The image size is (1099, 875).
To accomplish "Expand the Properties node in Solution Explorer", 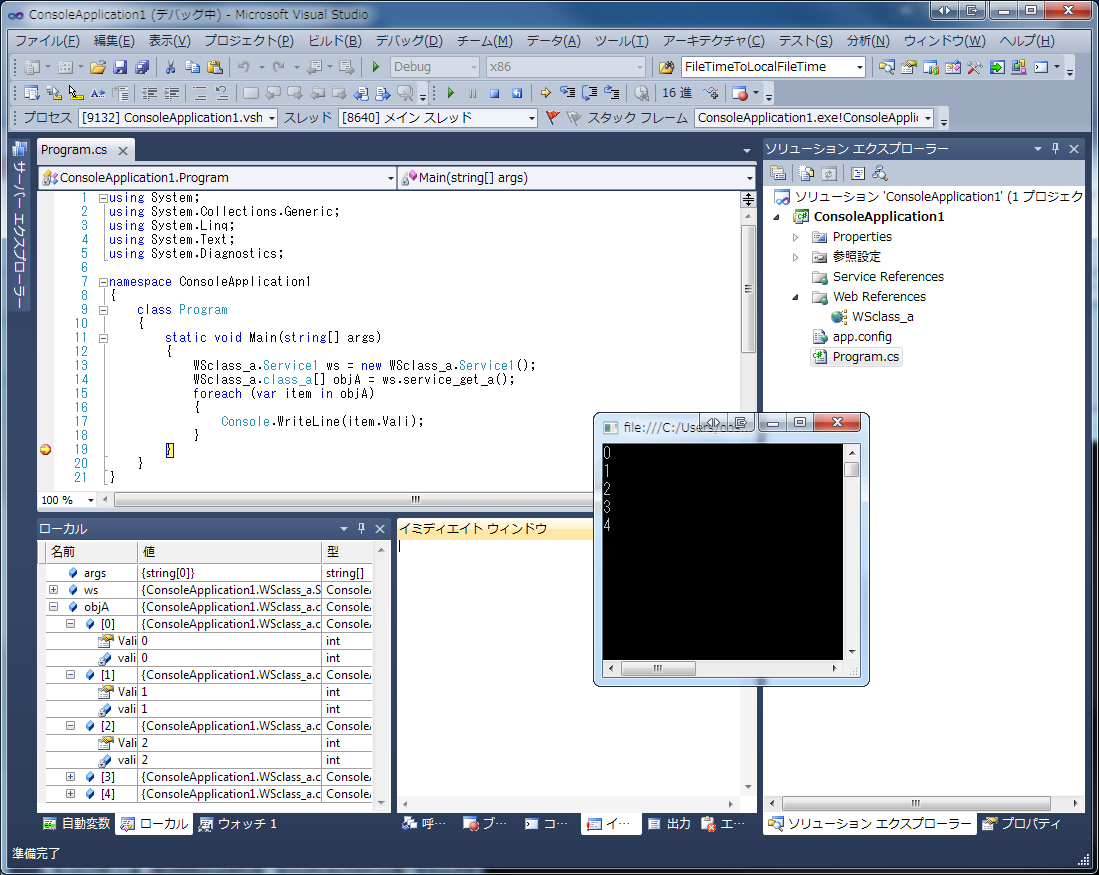I will click(x=795, y=238).
